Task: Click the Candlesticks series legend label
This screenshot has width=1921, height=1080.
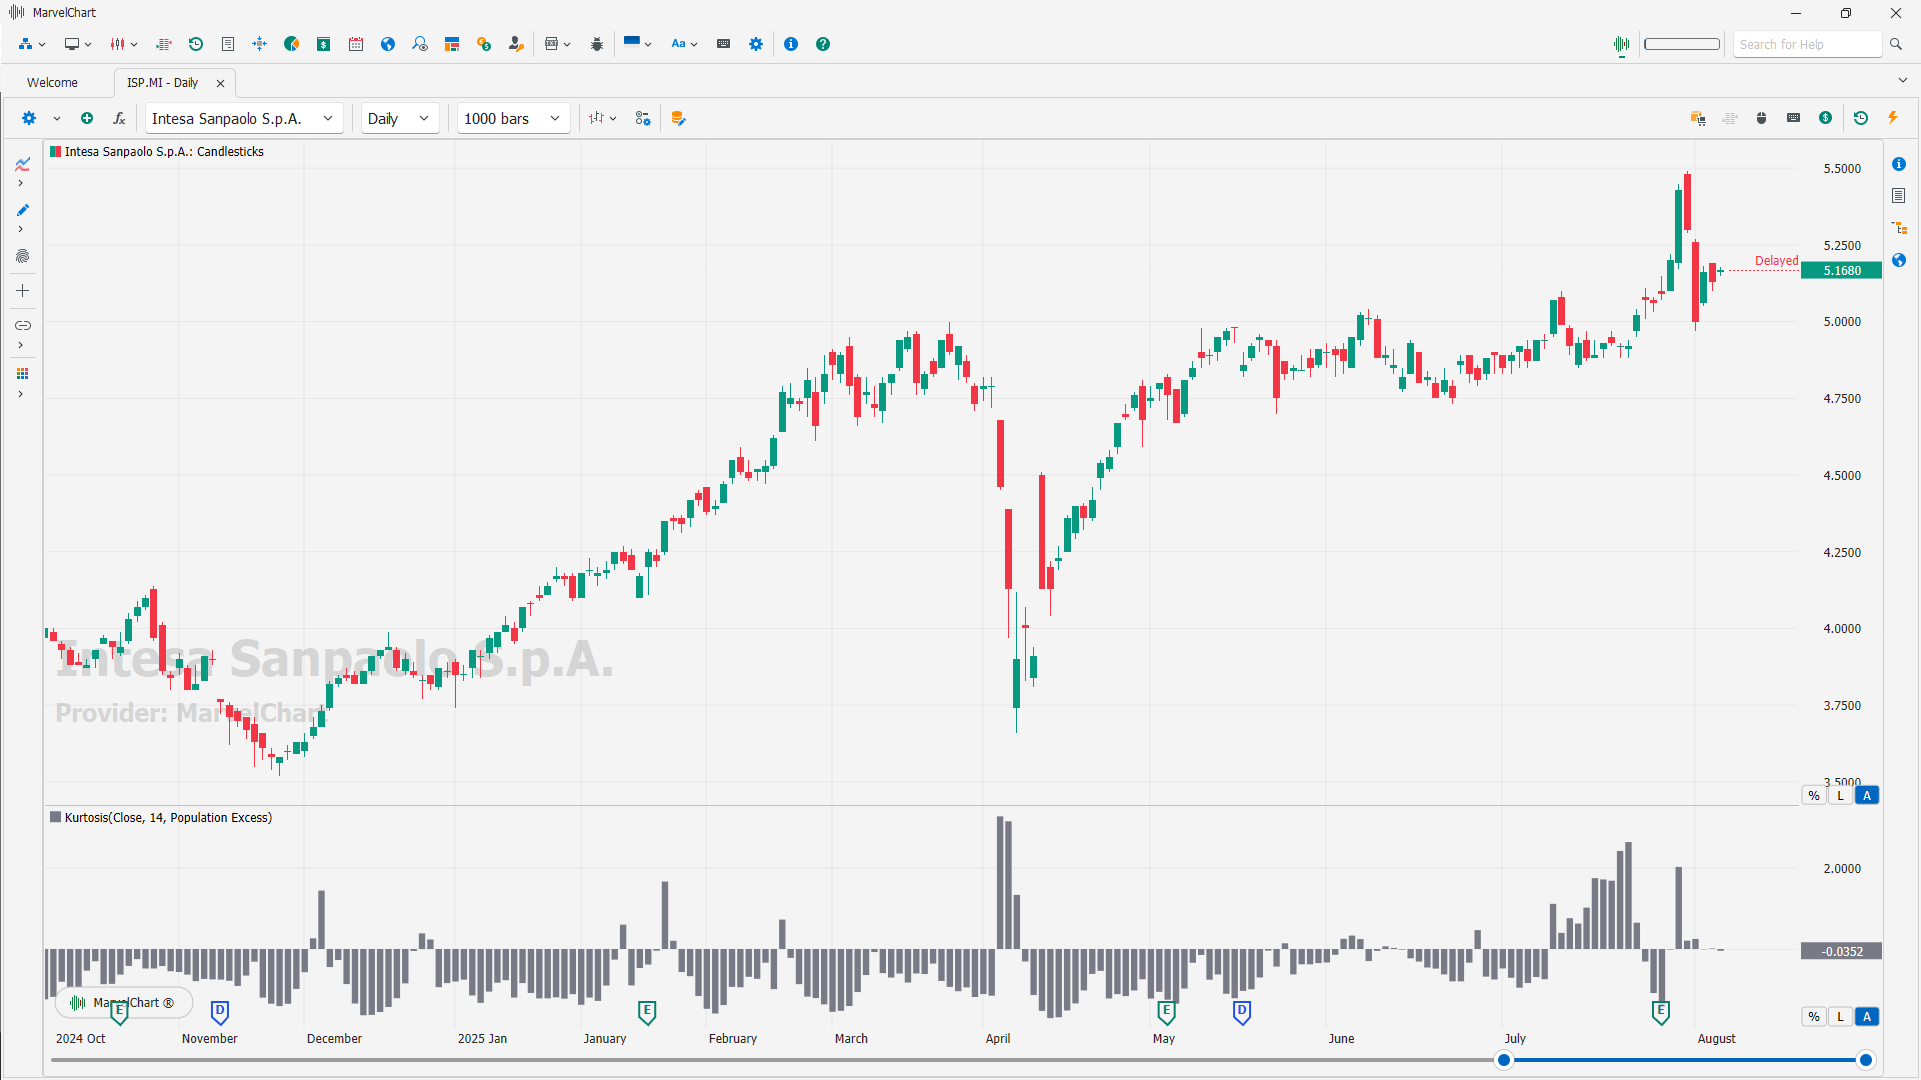Action: pyautogui.click(x=164, y=152)
